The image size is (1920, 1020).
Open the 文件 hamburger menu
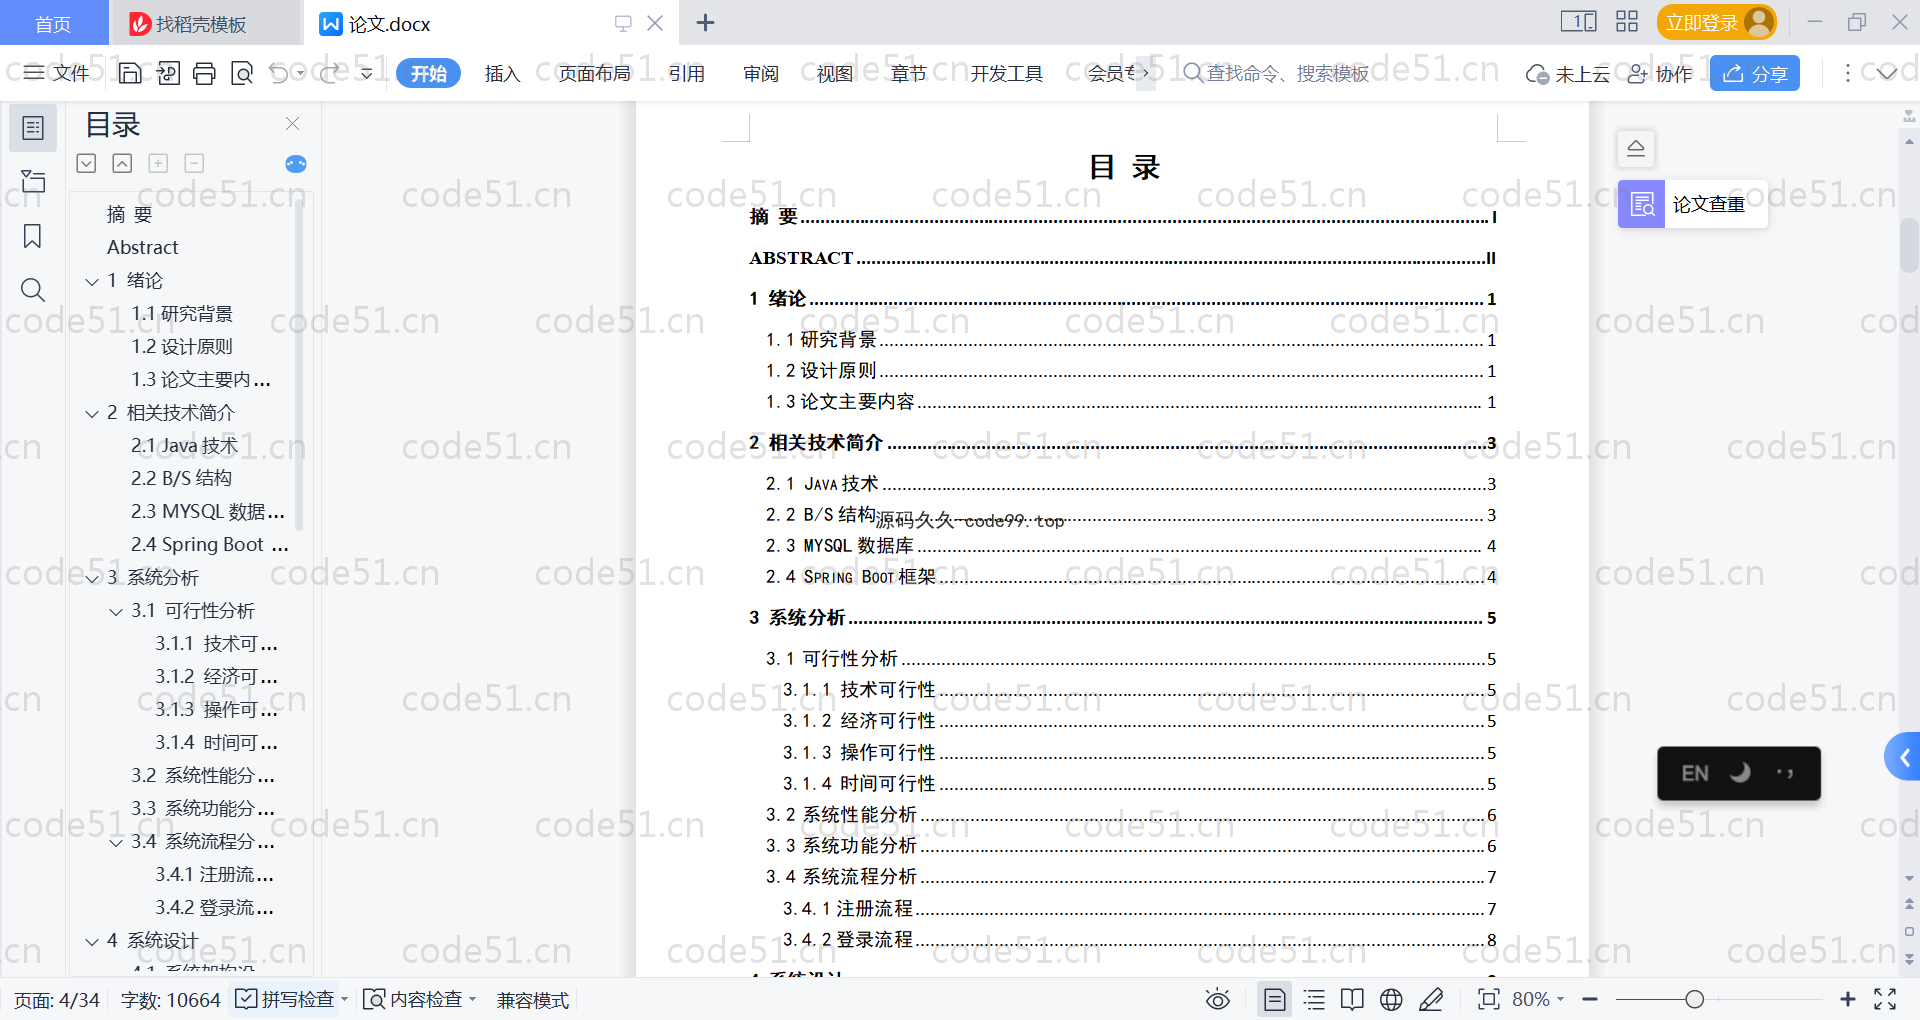pos(56,73)
